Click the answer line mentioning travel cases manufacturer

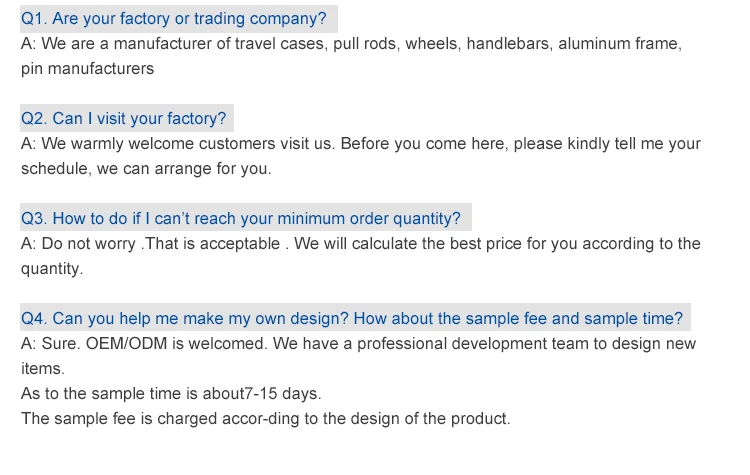[351, 44]
